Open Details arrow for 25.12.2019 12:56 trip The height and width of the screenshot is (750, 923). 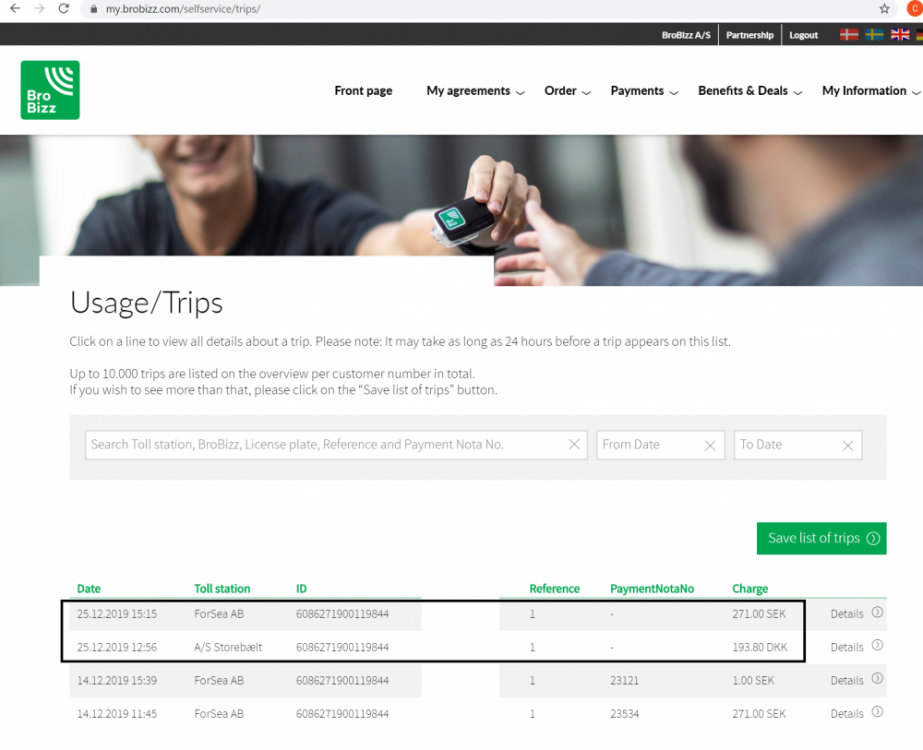tap(877, 645)
